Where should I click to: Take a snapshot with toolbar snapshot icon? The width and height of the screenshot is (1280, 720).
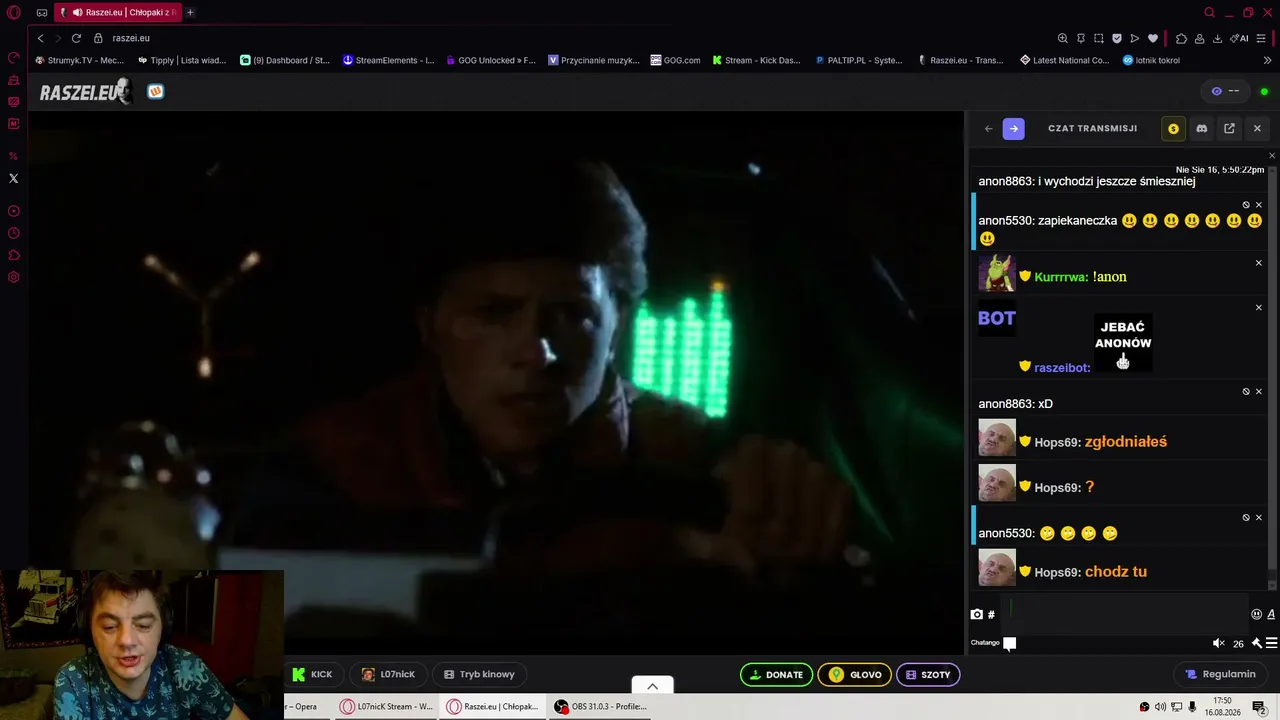1099,38
